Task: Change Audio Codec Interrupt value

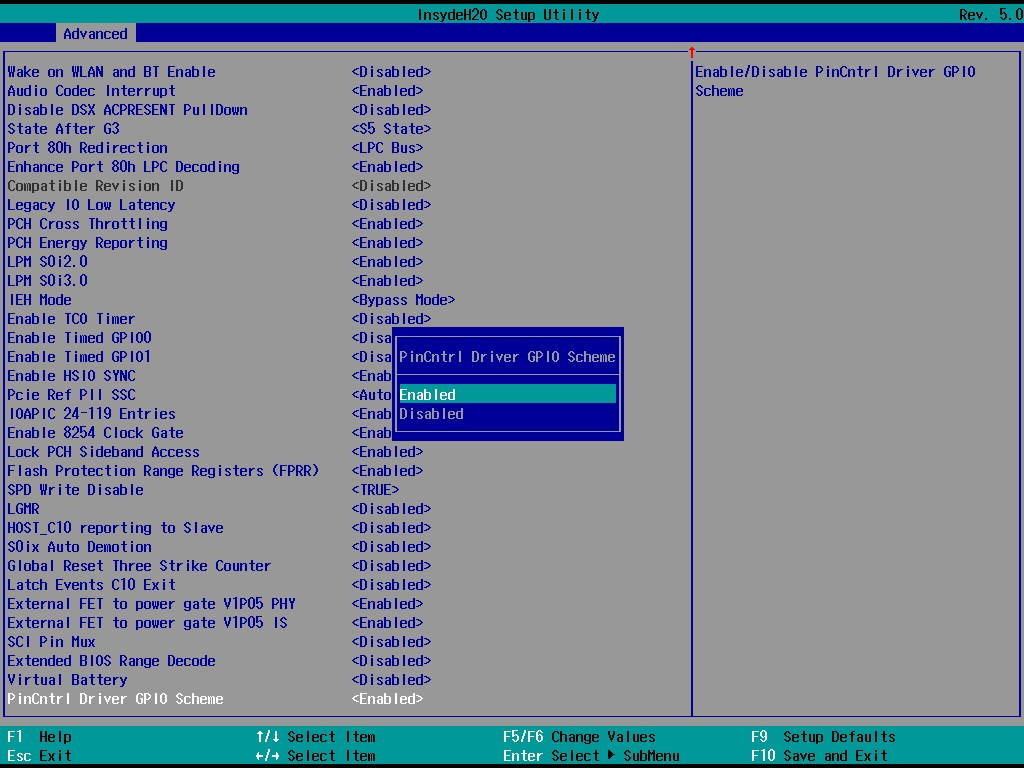Action: point(387,91)
